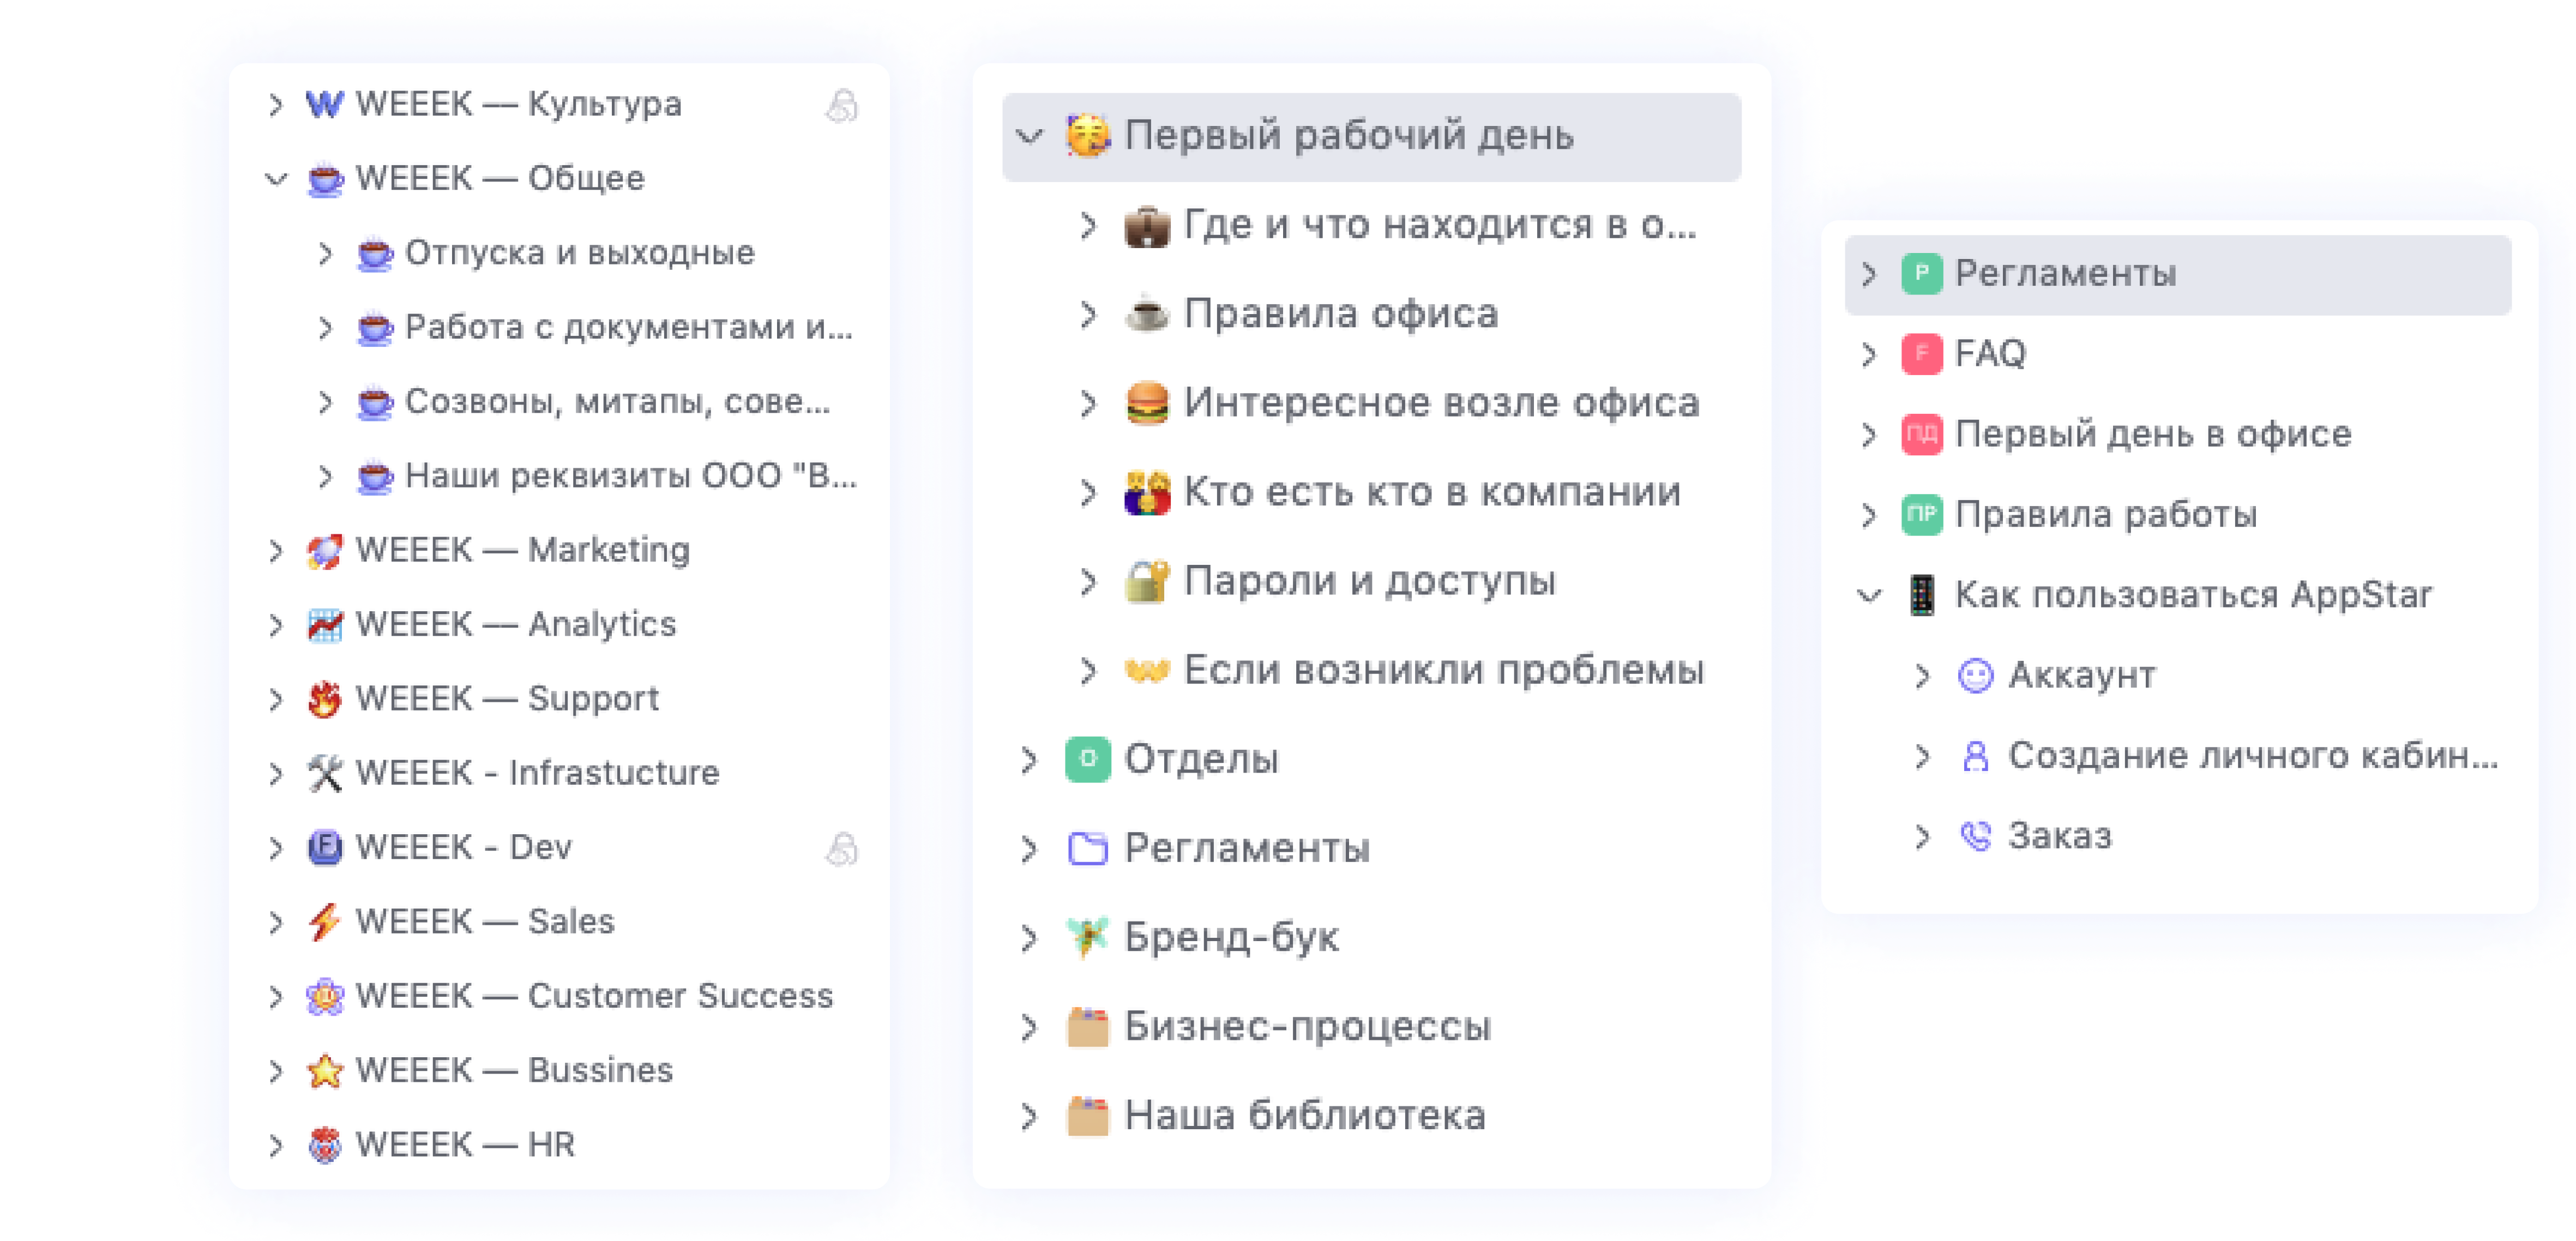Click the fire icon next to «WEEEK — Support»
The height and width of the screenshot is (1241, 2576).
[x=325, y=697]
